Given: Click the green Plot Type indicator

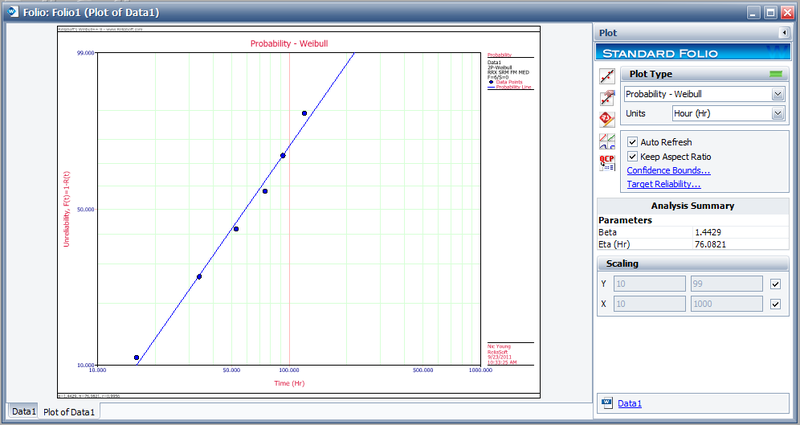Looking at the screenshot, I should 776,74.
